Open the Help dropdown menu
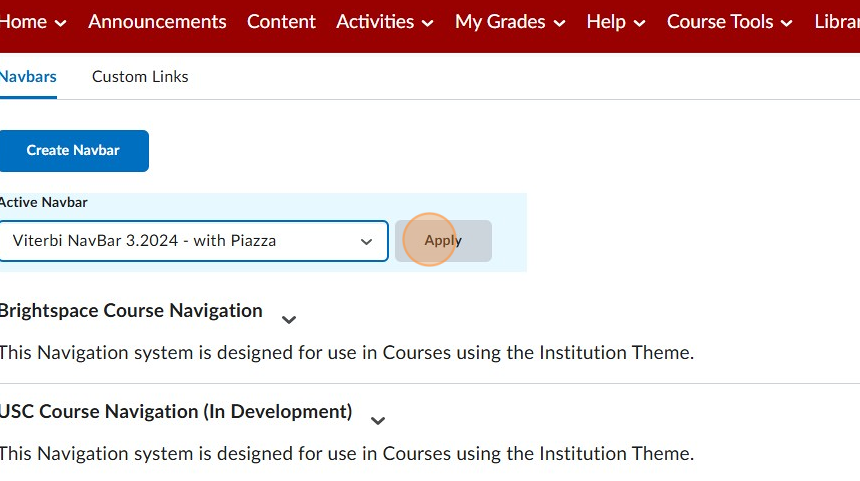Viewport: 860px width, 481px height. (615, 21)
